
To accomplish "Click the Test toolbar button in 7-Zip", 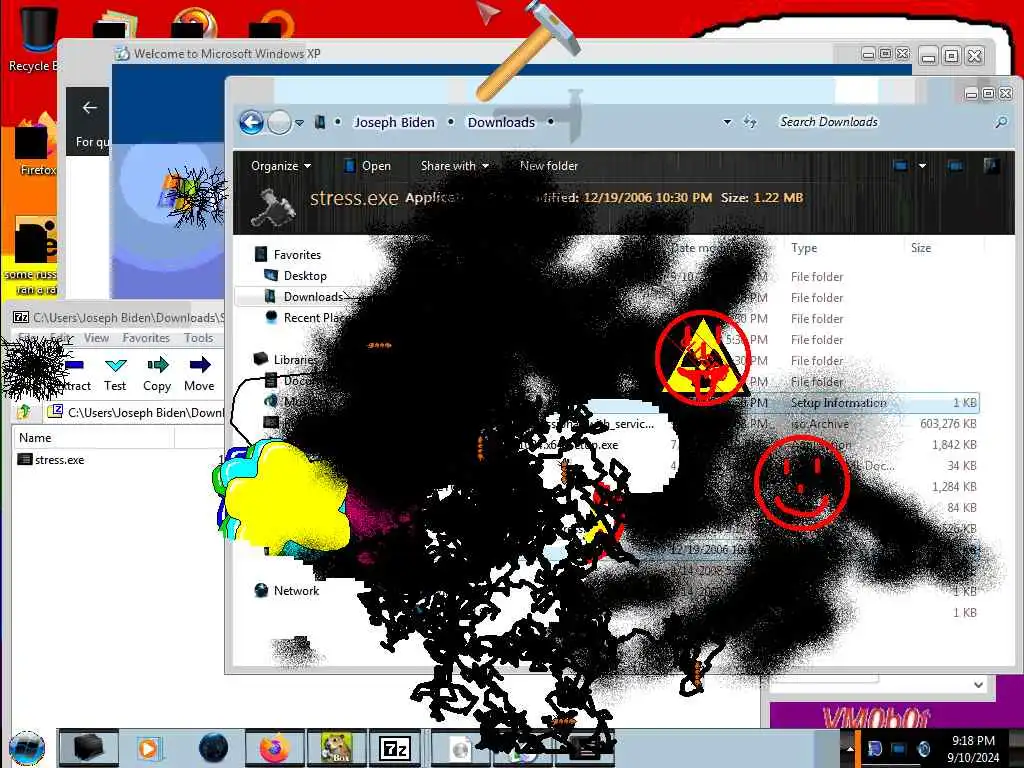I will (x=115, y=374).
